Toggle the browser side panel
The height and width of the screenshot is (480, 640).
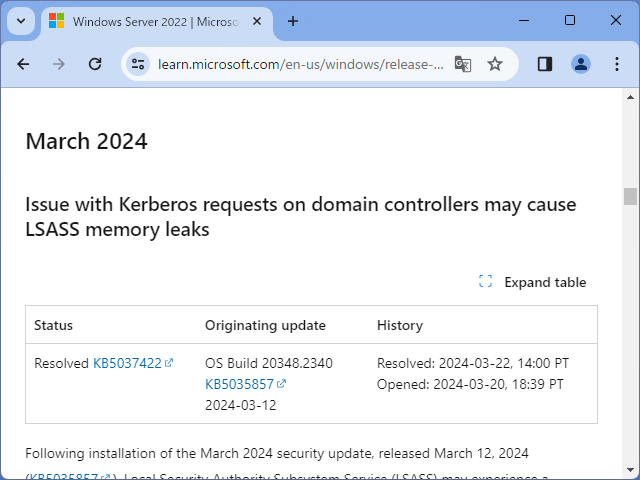point(545,64)
